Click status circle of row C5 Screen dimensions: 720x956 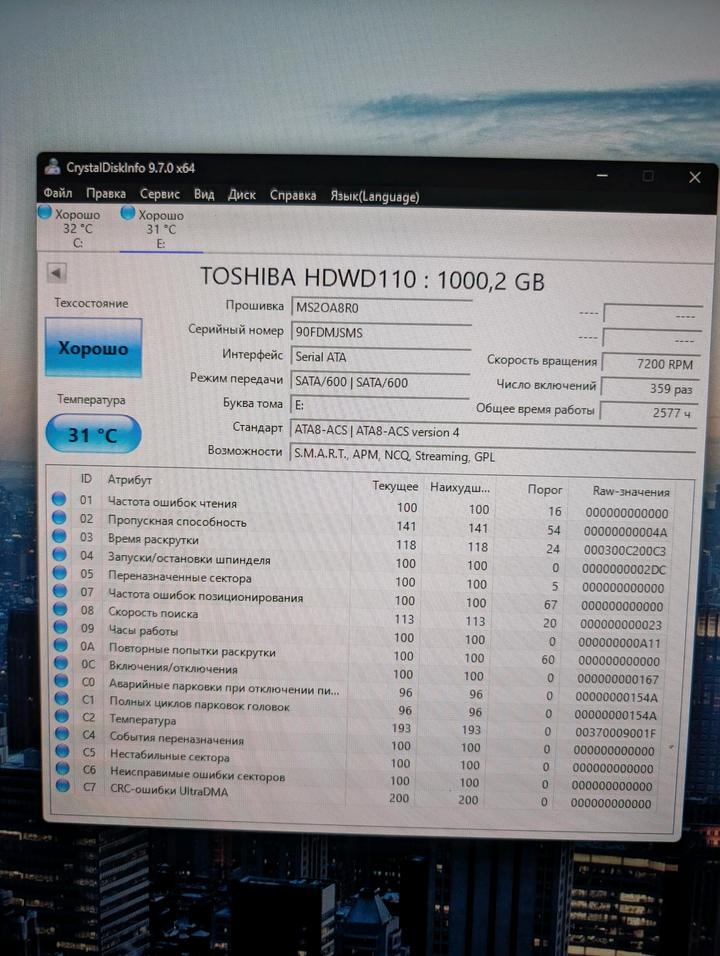coord(63,751)
